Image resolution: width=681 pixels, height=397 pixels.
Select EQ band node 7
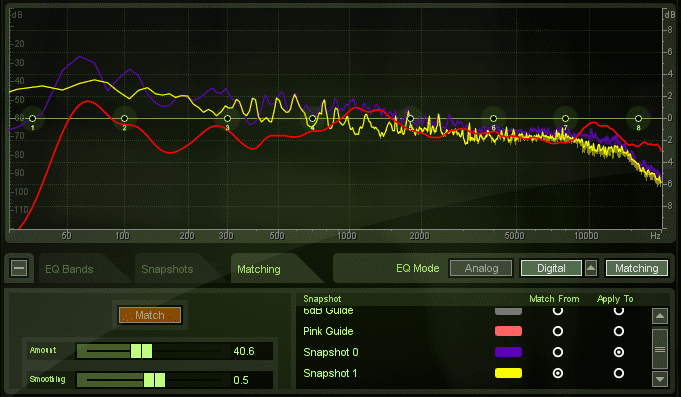pyautogui.click(x=565, y=118)
